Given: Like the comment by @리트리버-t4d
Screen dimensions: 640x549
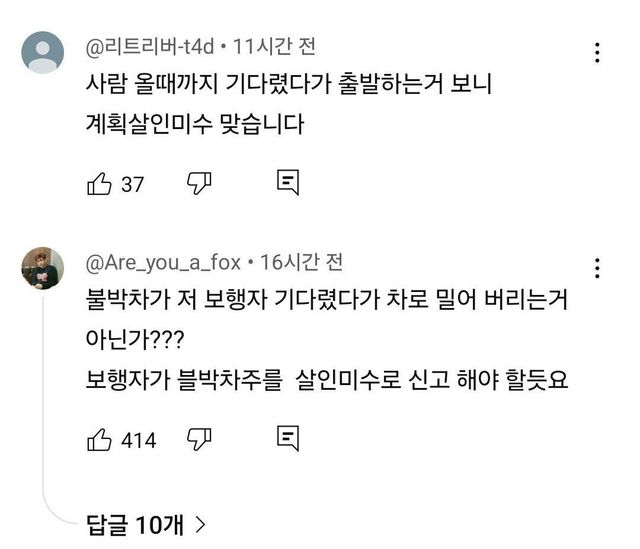Looking at the screenshot, I should [99, 184].
